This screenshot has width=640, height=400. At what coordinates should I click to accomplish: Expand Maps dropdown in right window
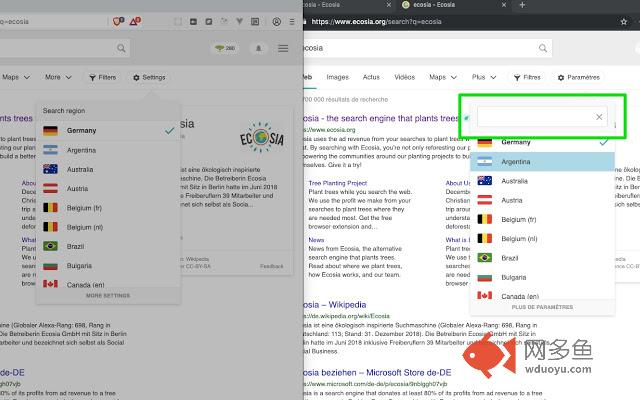point(443,77)
